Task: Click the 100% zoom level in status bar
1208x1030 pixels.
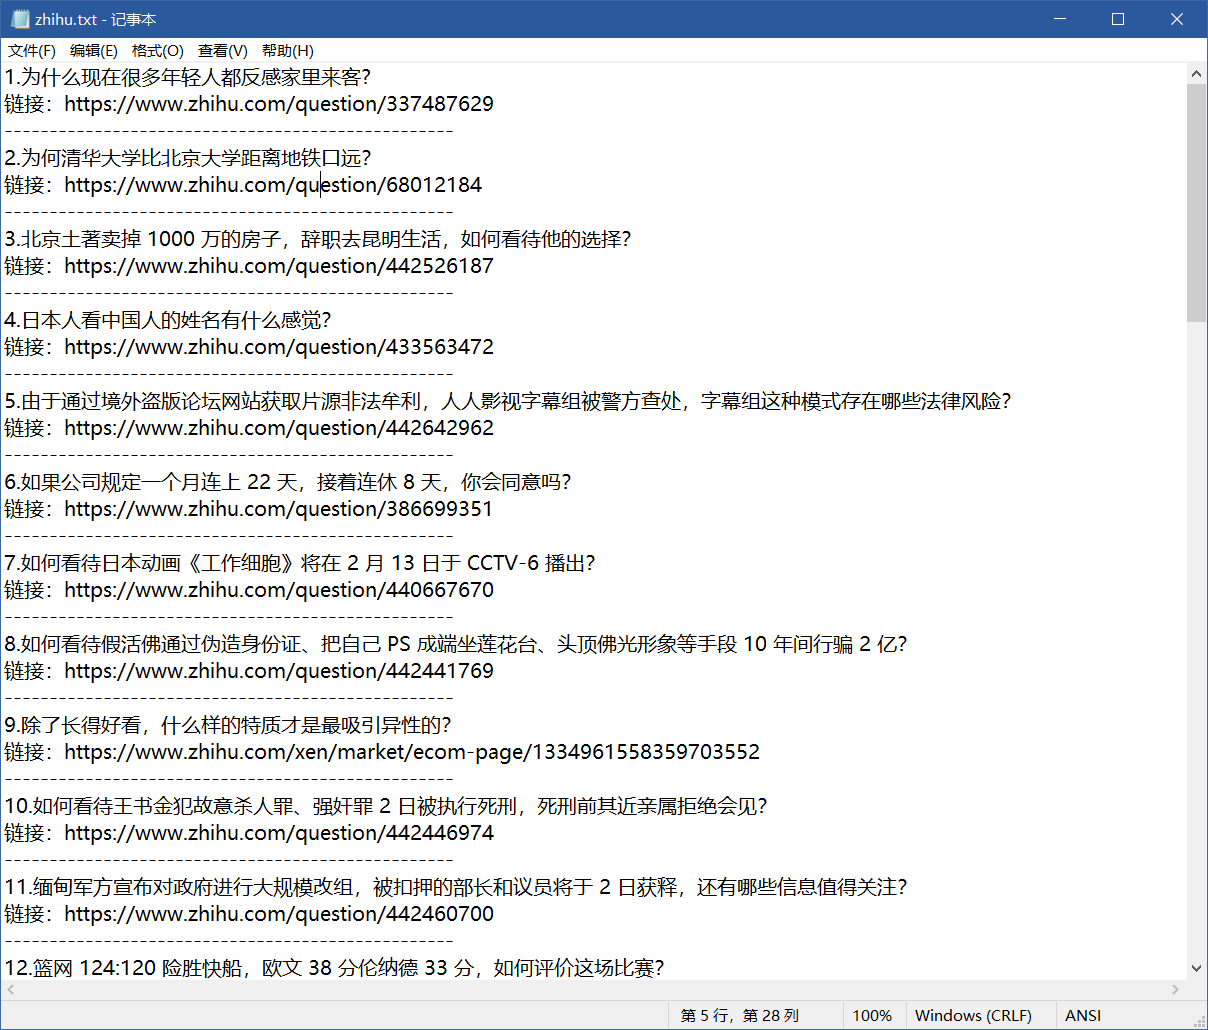Action: pyautogui.click(x=872, y=1015)
